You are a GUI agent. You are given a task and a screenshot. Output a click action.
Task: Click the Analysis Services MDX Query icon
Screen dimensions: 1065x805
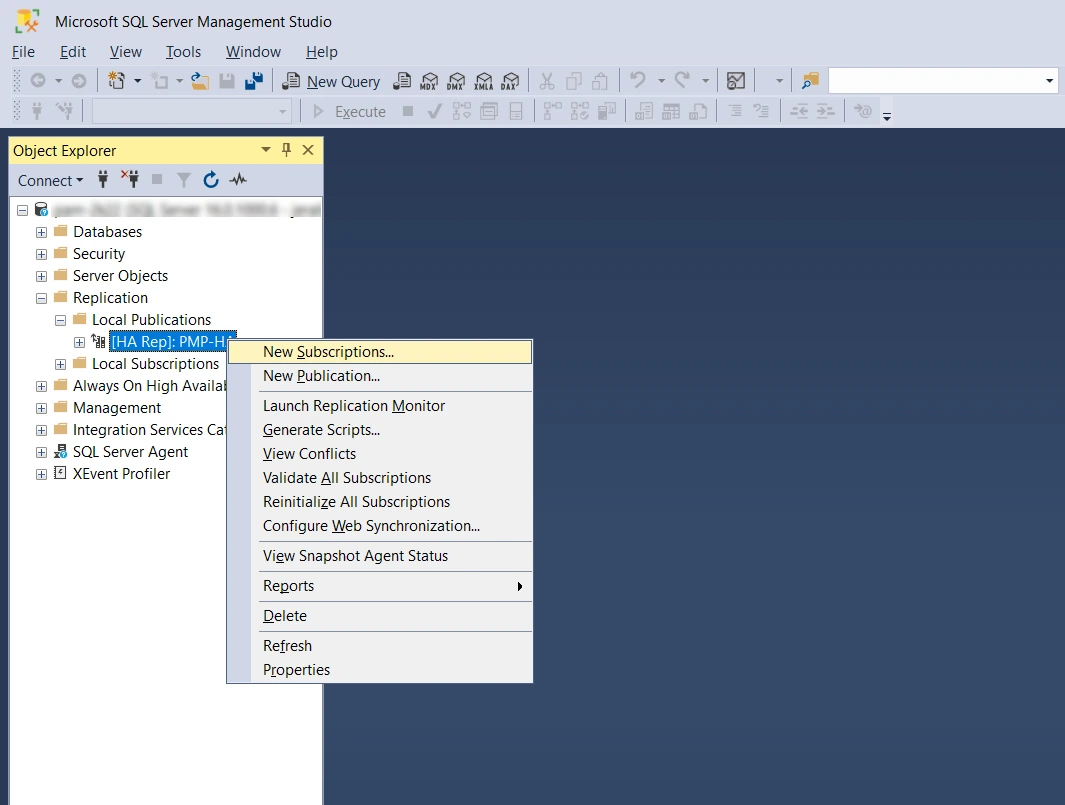[430, 81]
